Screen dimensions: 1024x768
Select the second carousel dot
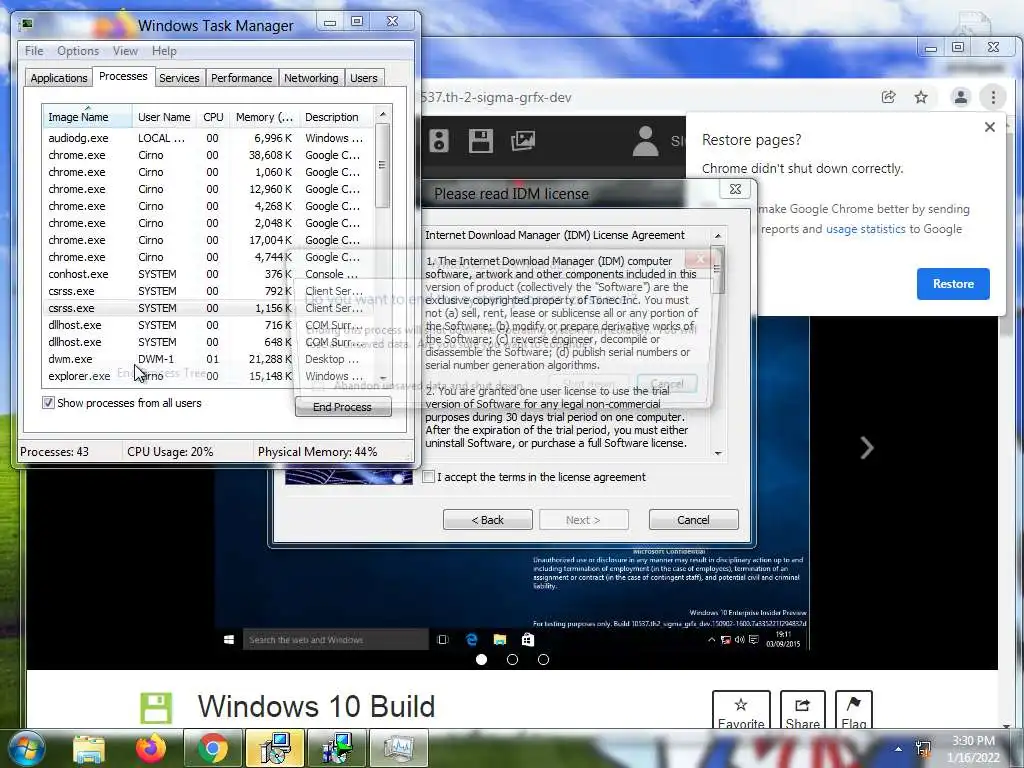pos(513,660)
